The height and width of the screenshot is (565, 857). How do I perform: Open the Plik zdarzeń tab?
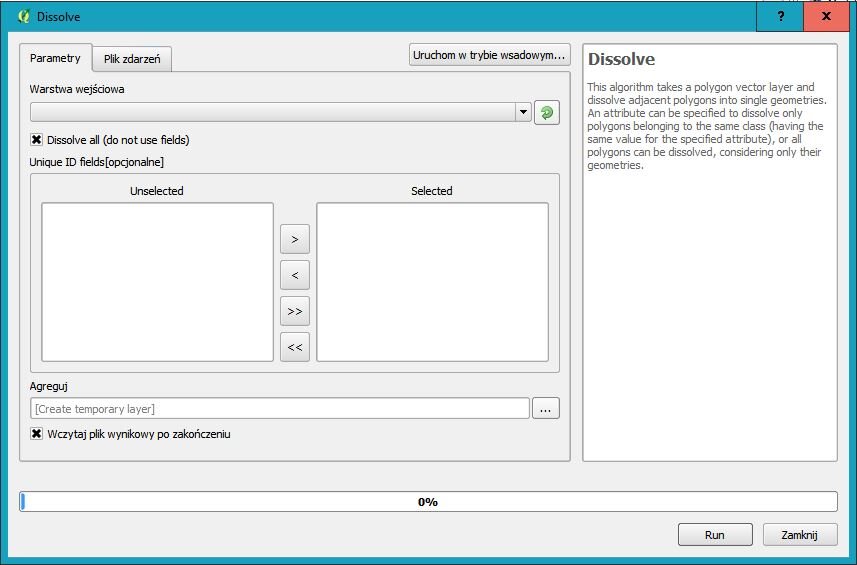132,60
